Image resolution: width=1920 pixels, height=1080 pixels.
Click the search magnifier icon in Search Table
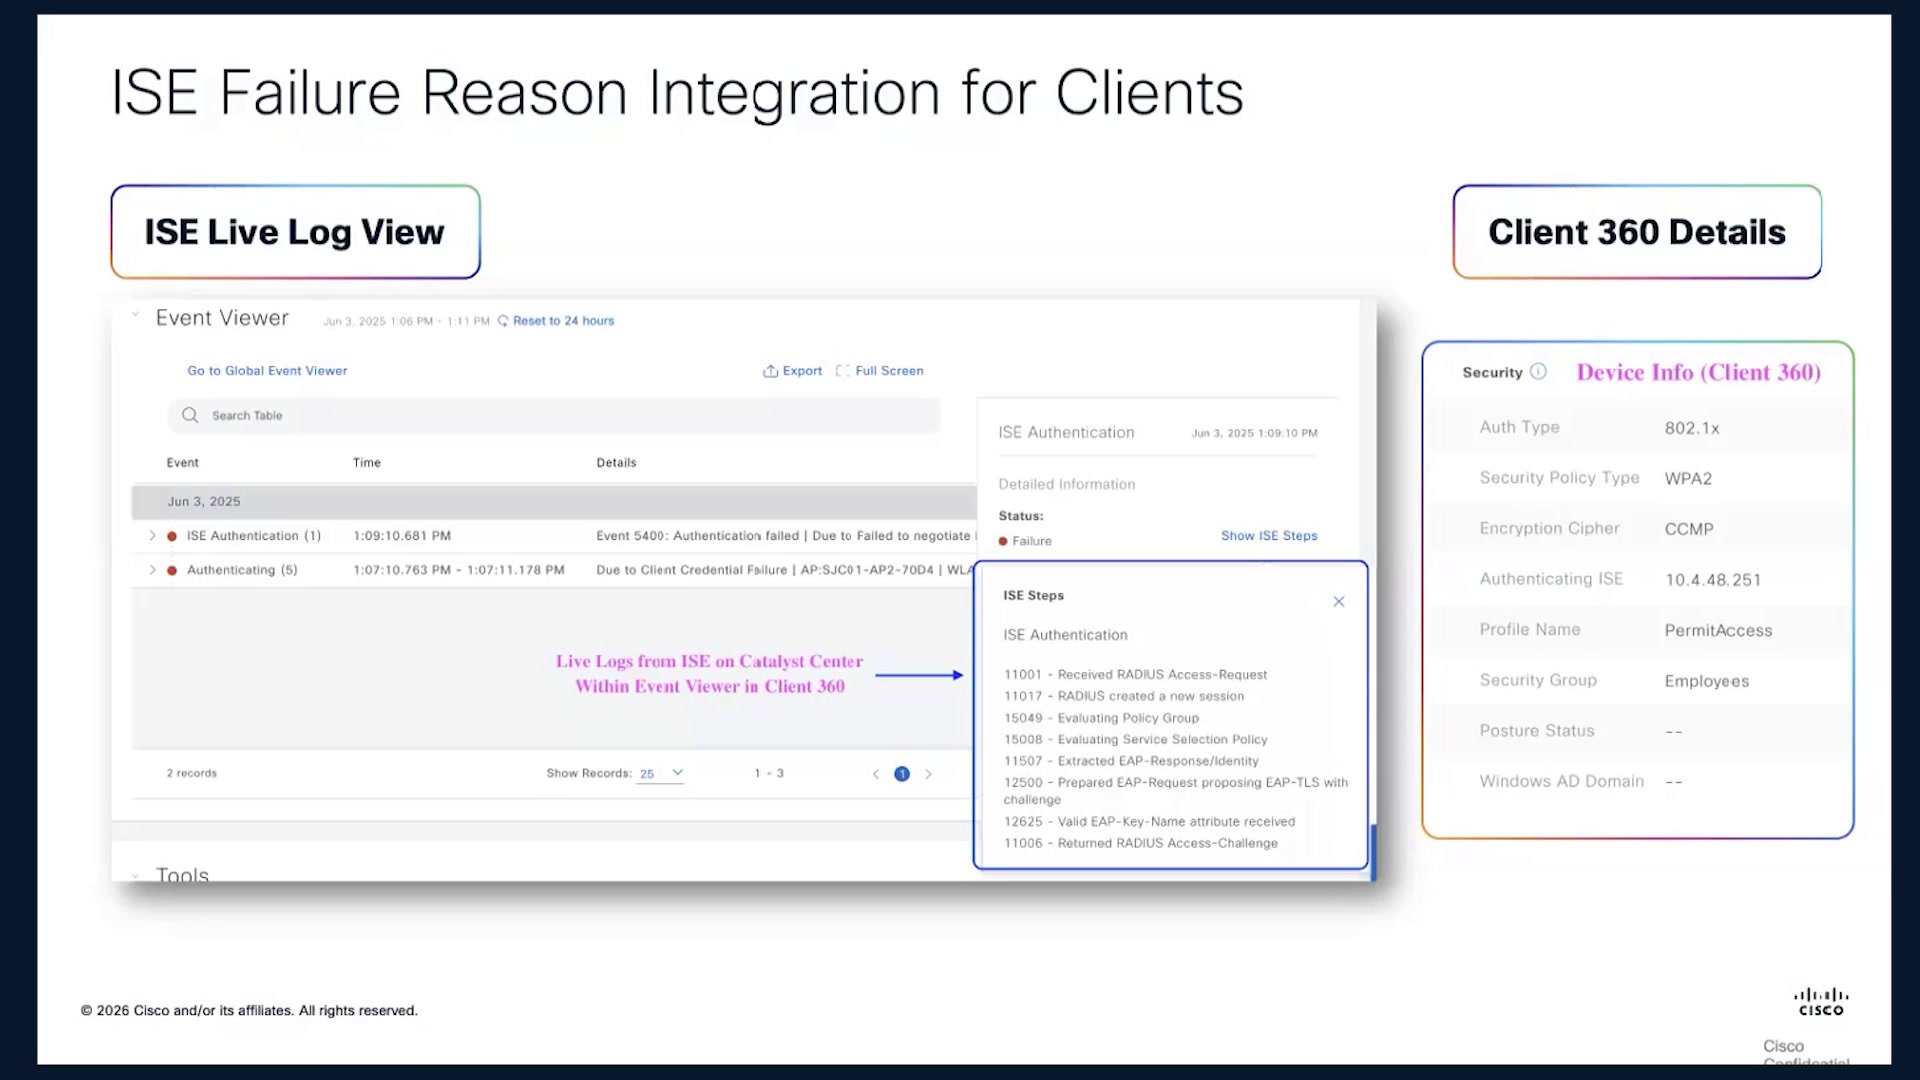190,415
